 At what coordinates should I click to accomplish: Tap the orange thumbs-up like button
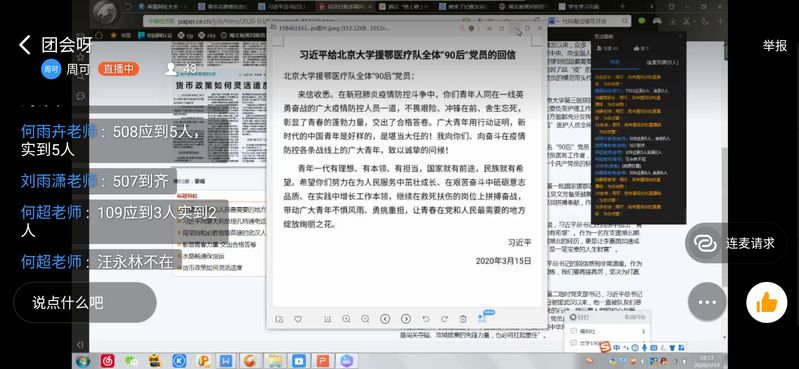766,302
